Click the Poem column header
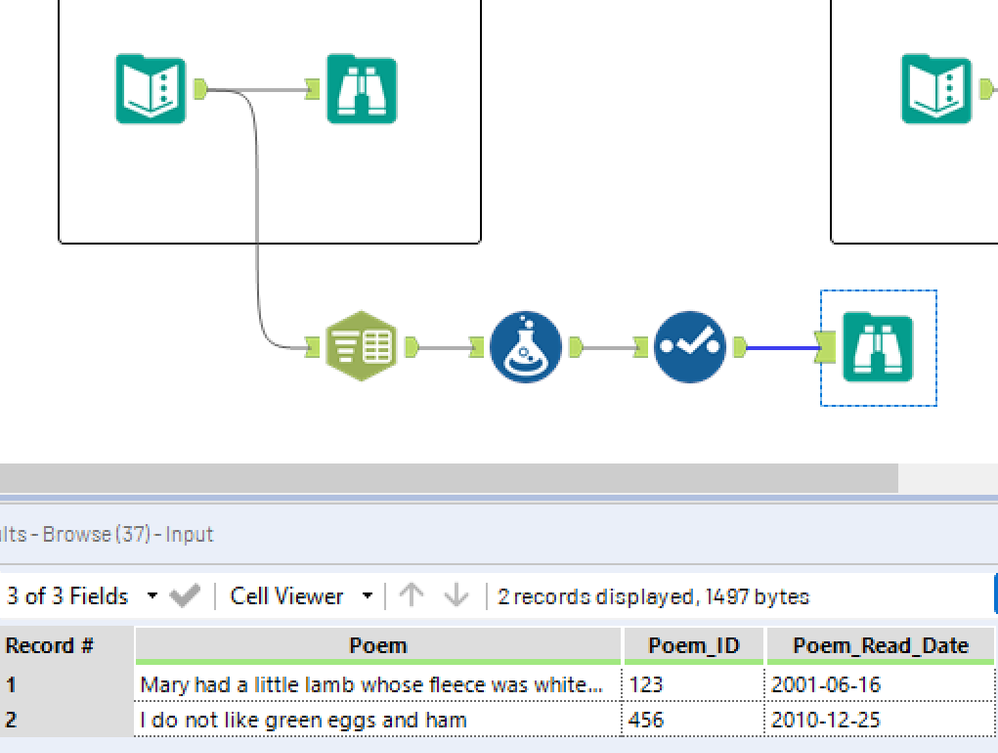Screen dimensions: 998x753 [x=377, y=645]
